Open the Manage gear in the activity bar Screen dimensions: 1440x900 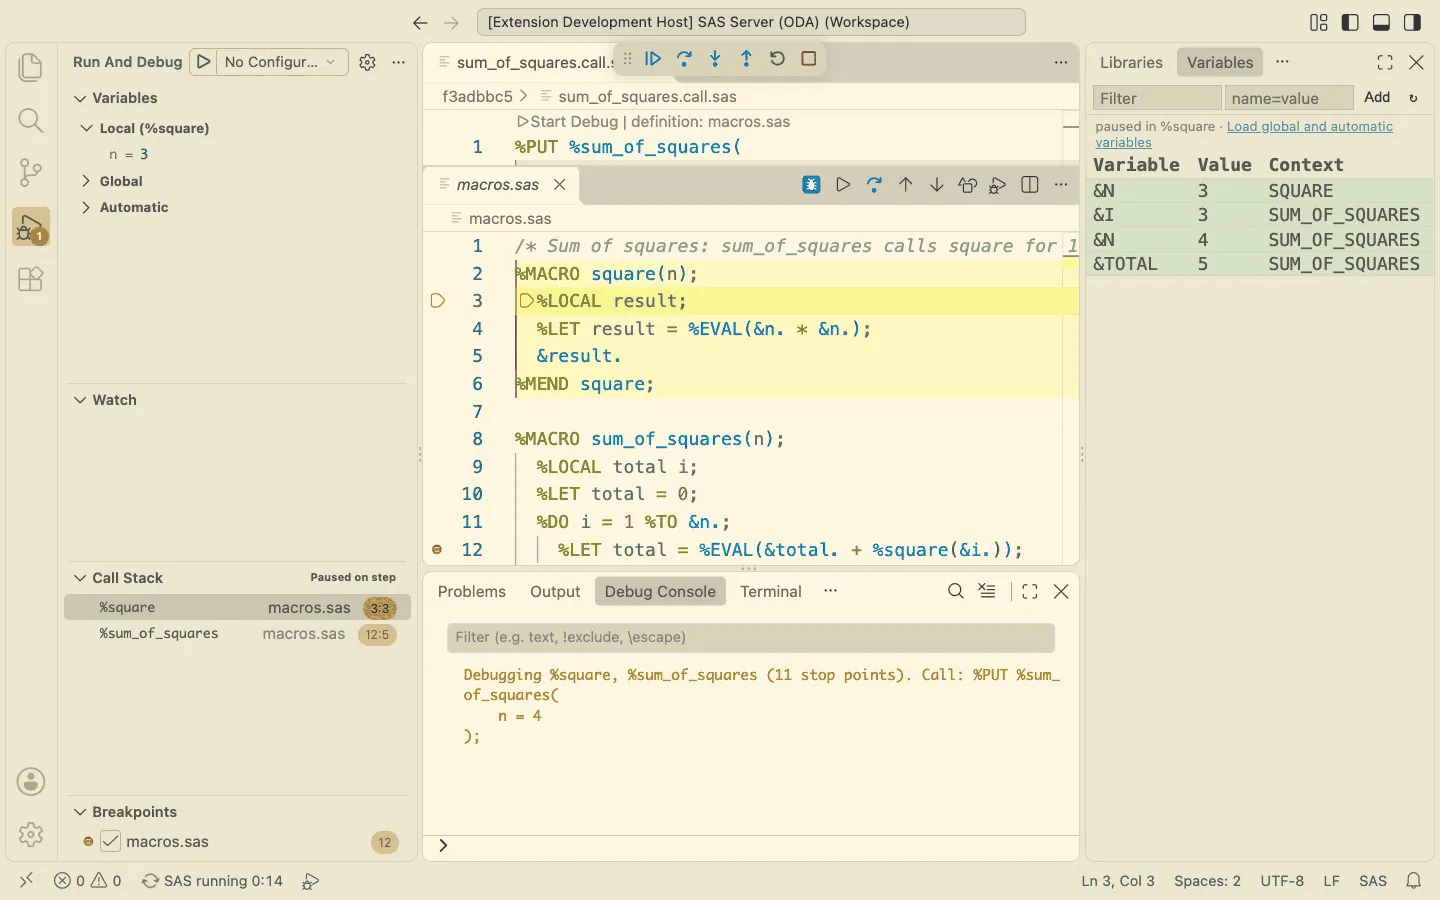pyautogui.click(x=31, y=834)
